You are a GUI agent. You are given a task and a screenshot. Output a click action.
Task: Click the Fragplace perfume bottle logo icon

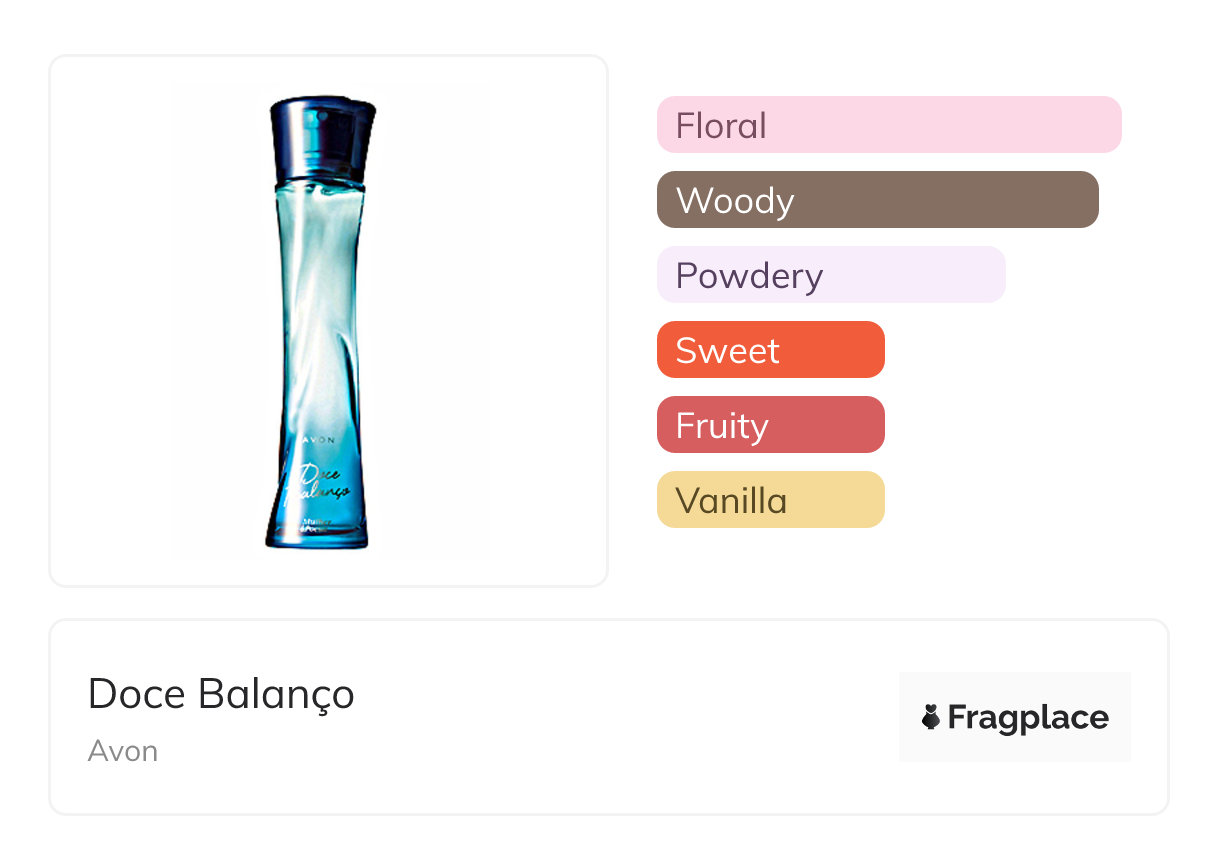(931, 717)
